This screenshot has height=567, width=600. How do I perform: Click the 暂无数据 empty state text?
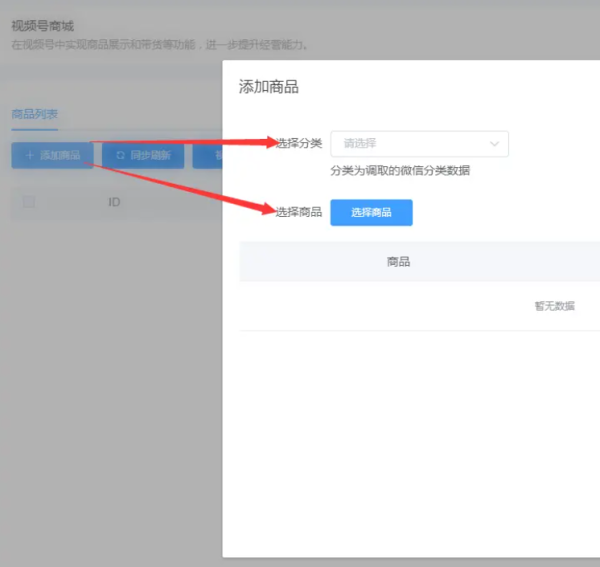coord(554,306)
